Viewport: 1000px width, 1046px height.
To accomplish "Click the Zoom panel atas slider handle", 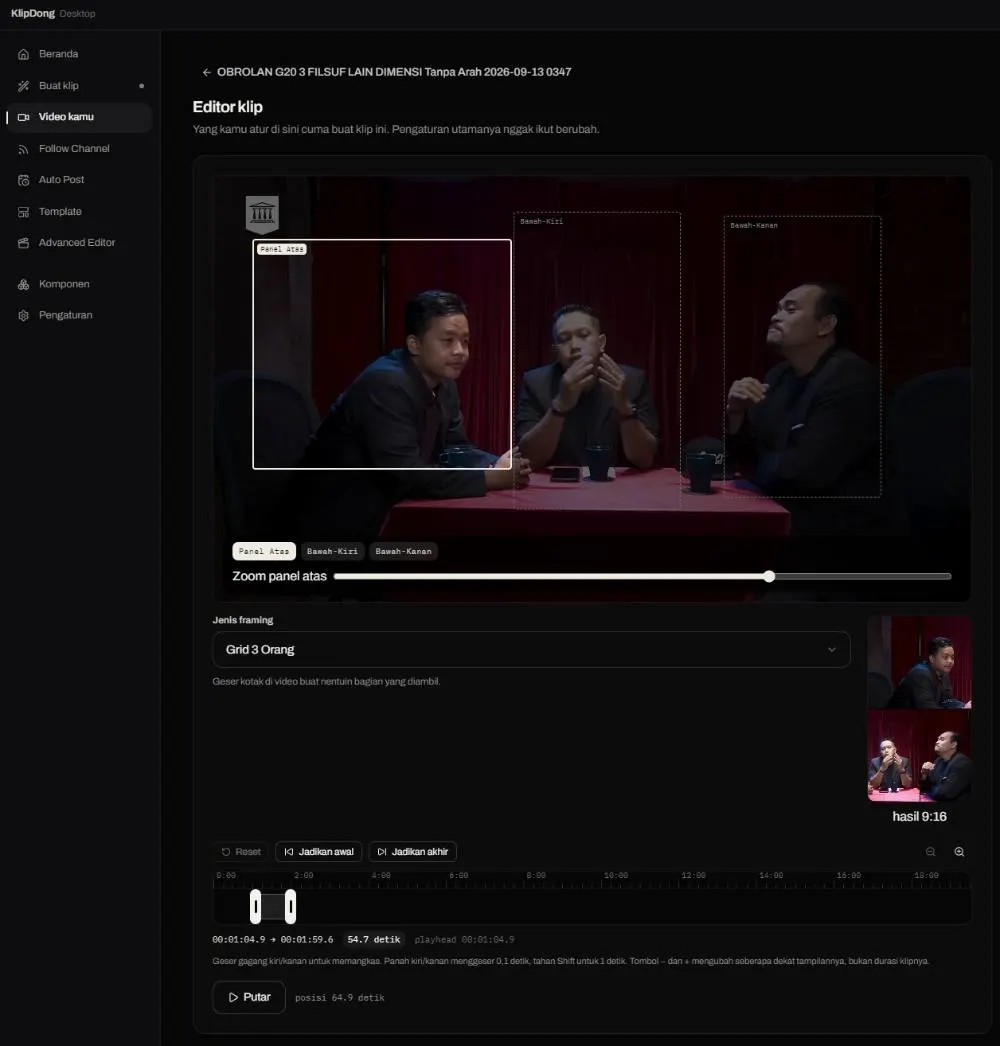I will (769, 576).
